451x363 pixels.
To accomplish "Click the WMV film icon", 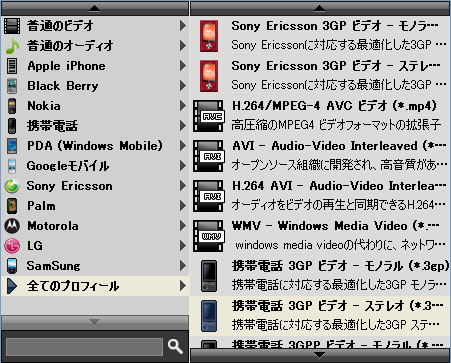I will coord(209,236).
